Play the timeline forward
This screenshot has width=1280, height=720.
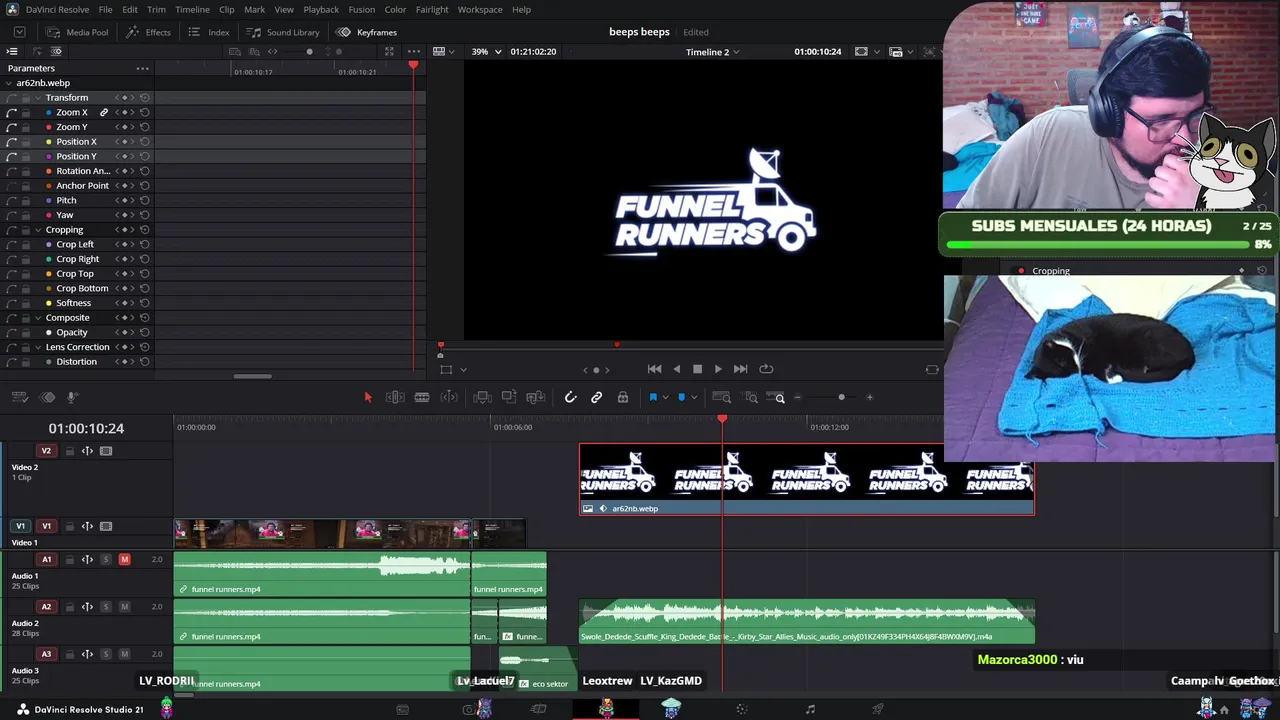pyautogui.click(x=718, y=369)
